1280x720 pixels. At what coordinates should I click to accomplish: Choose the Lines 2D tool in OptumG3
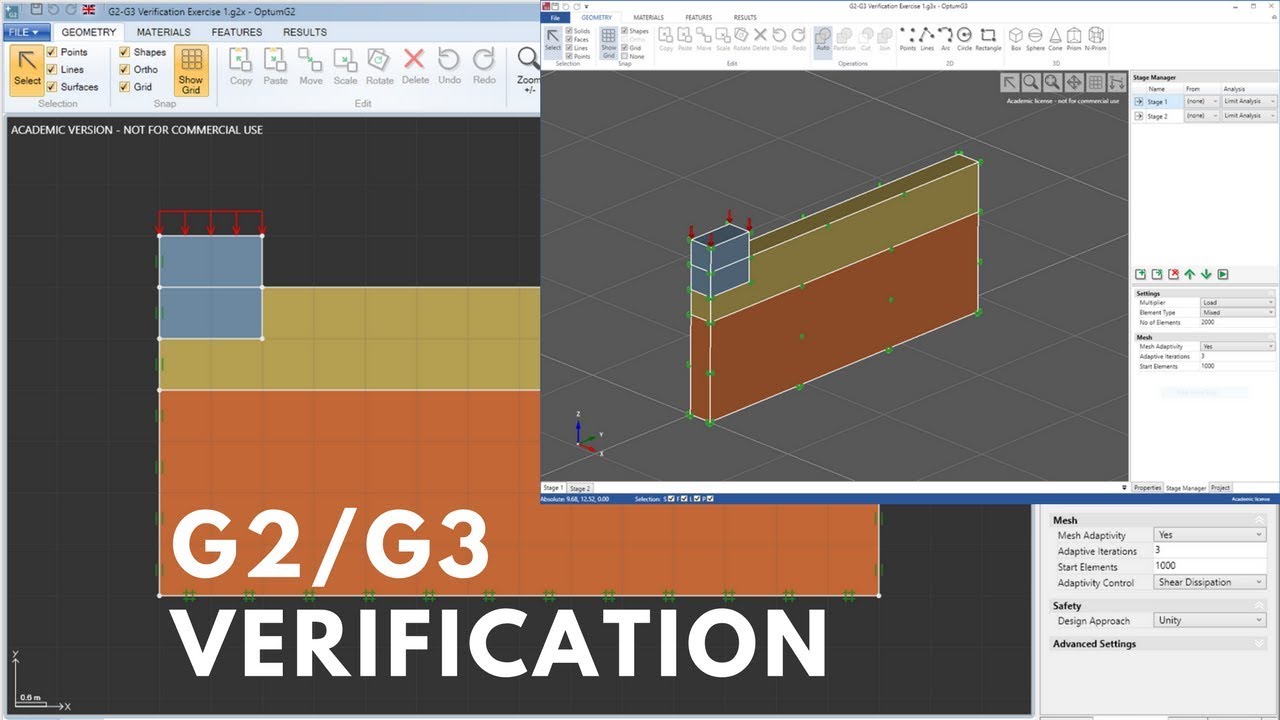[x=927, y=39]
